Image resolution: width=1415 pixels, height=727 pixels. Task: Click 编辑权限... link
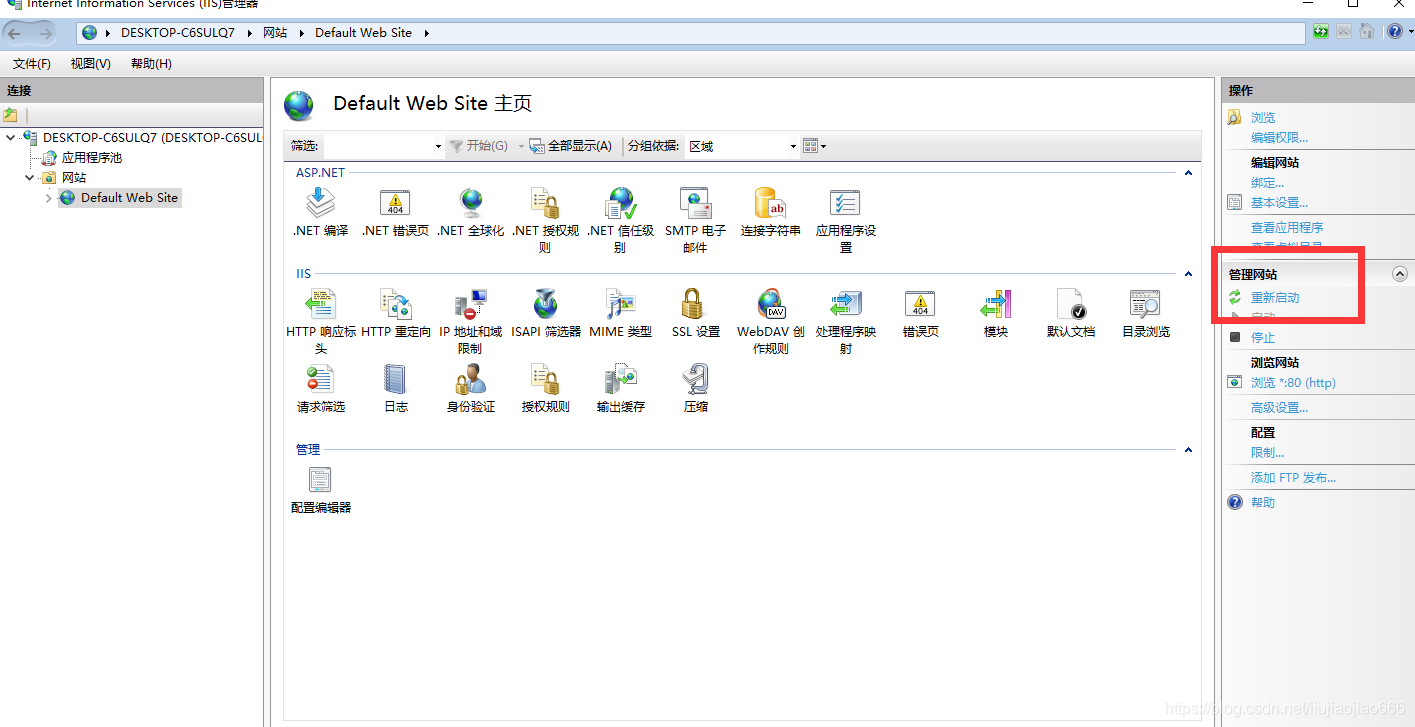[x=1279, y=138]
